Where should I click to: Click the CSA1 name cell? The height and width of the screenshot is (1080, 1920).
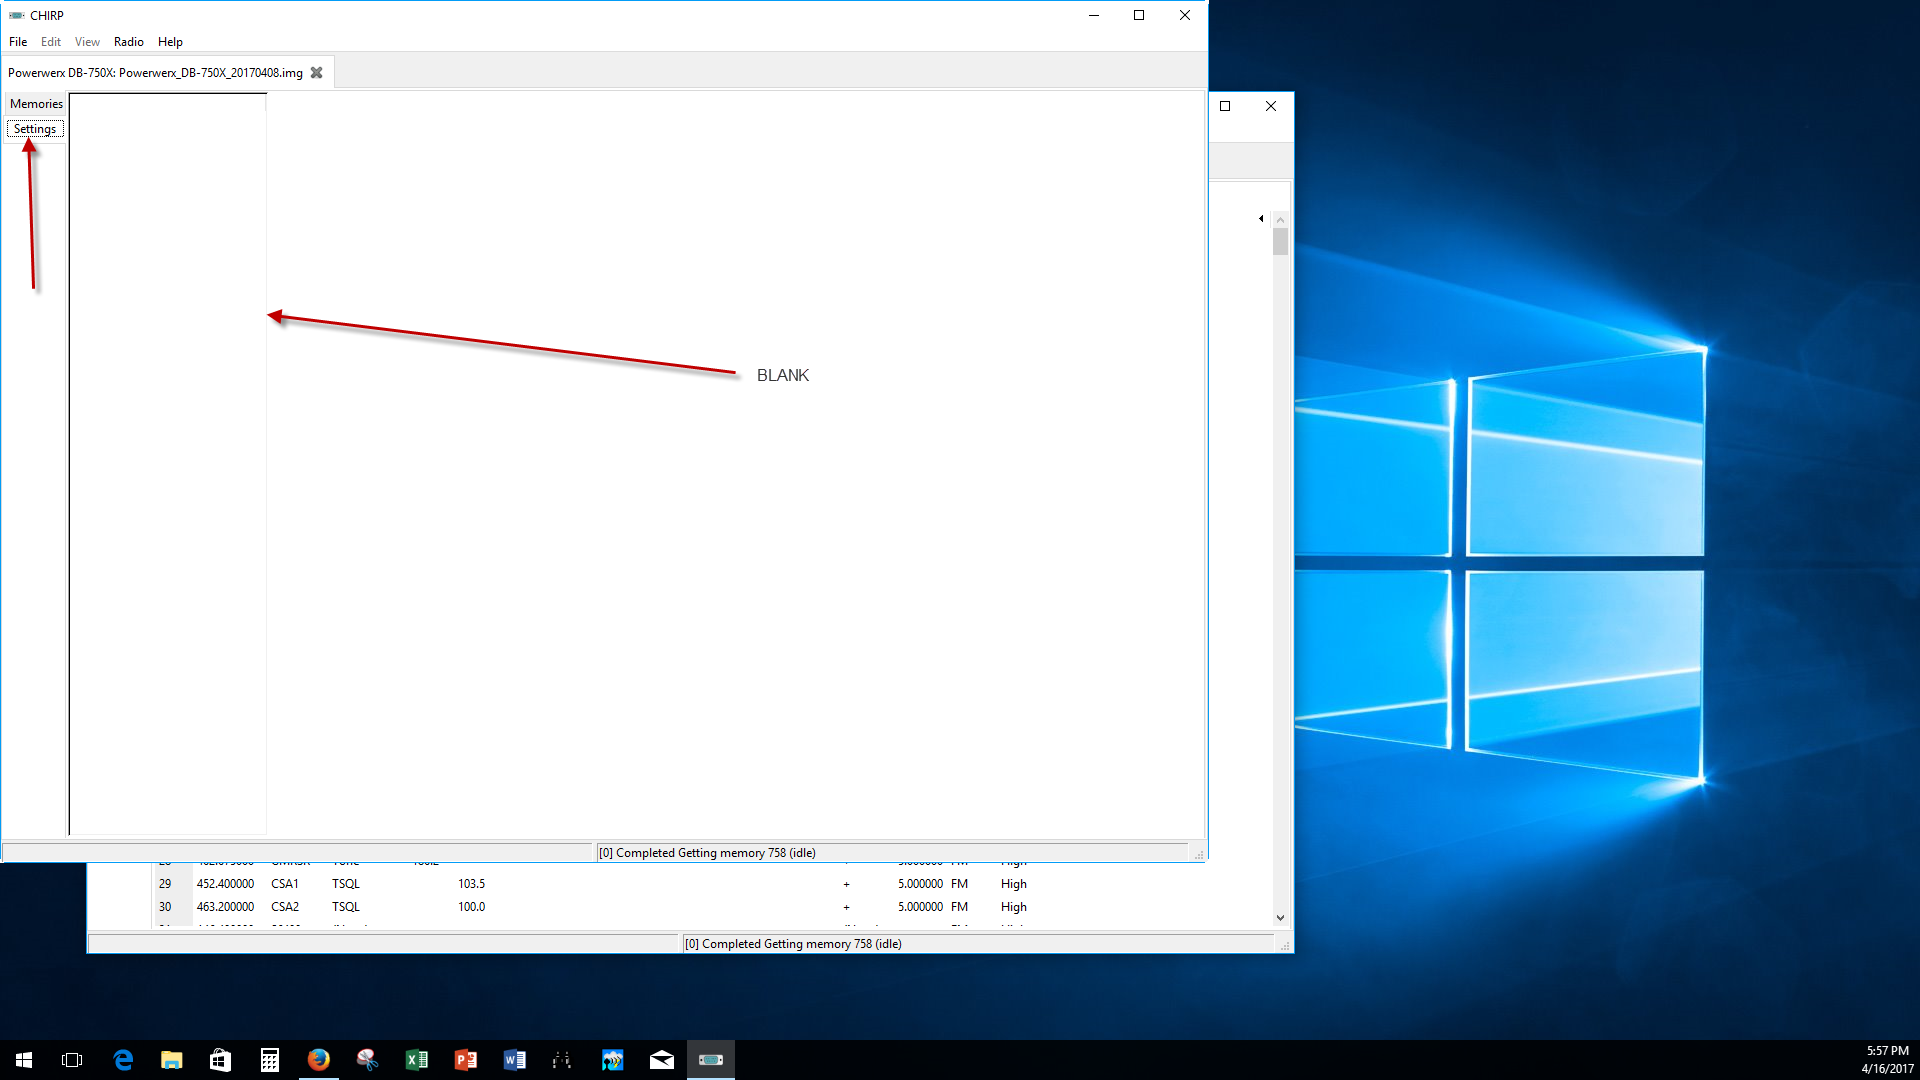[x=285, y=884]
